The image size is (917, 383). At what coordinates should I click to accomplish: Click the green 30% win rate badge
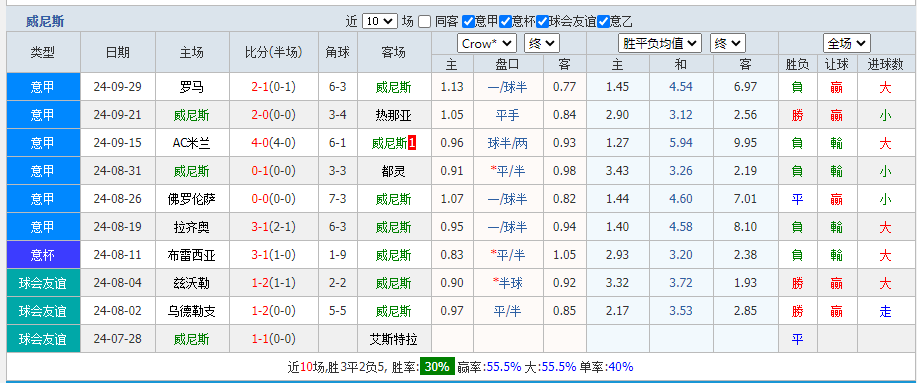(437, 367)
